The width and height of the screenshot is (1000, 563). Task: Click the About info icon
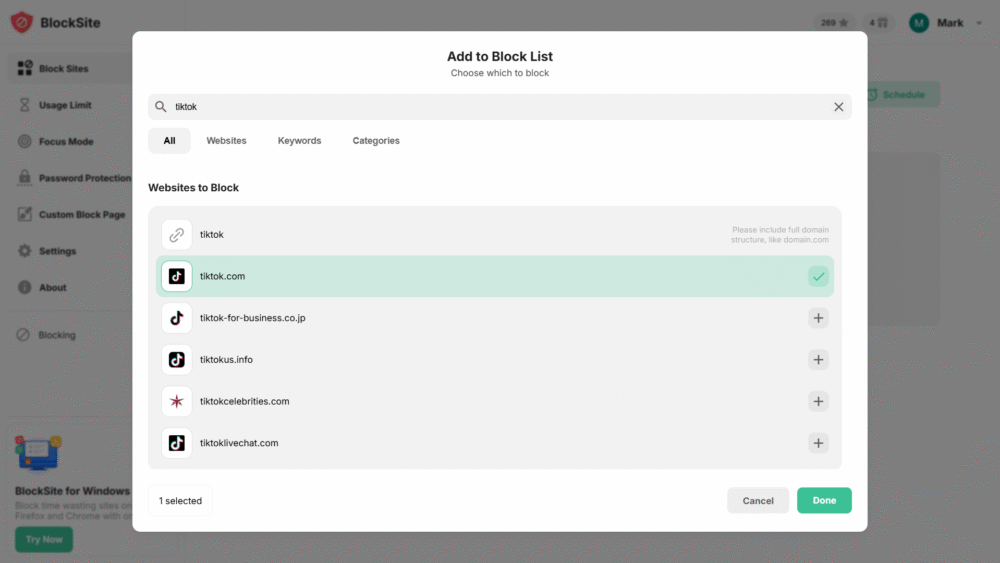click(x=25, y=288)
